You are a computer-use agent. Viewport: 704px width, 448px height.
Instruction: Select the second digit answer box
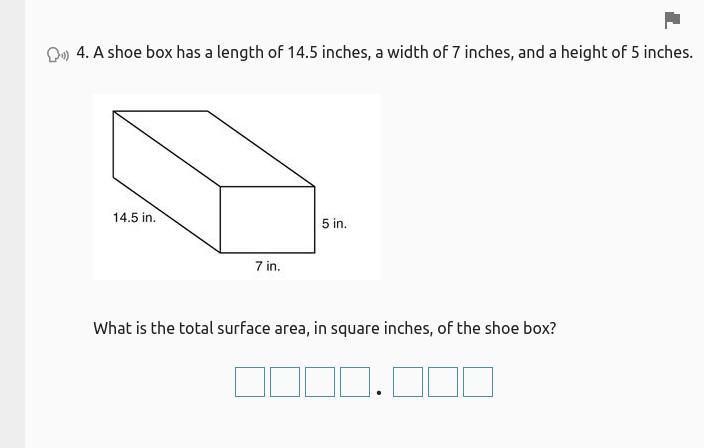tap(285, 382)
